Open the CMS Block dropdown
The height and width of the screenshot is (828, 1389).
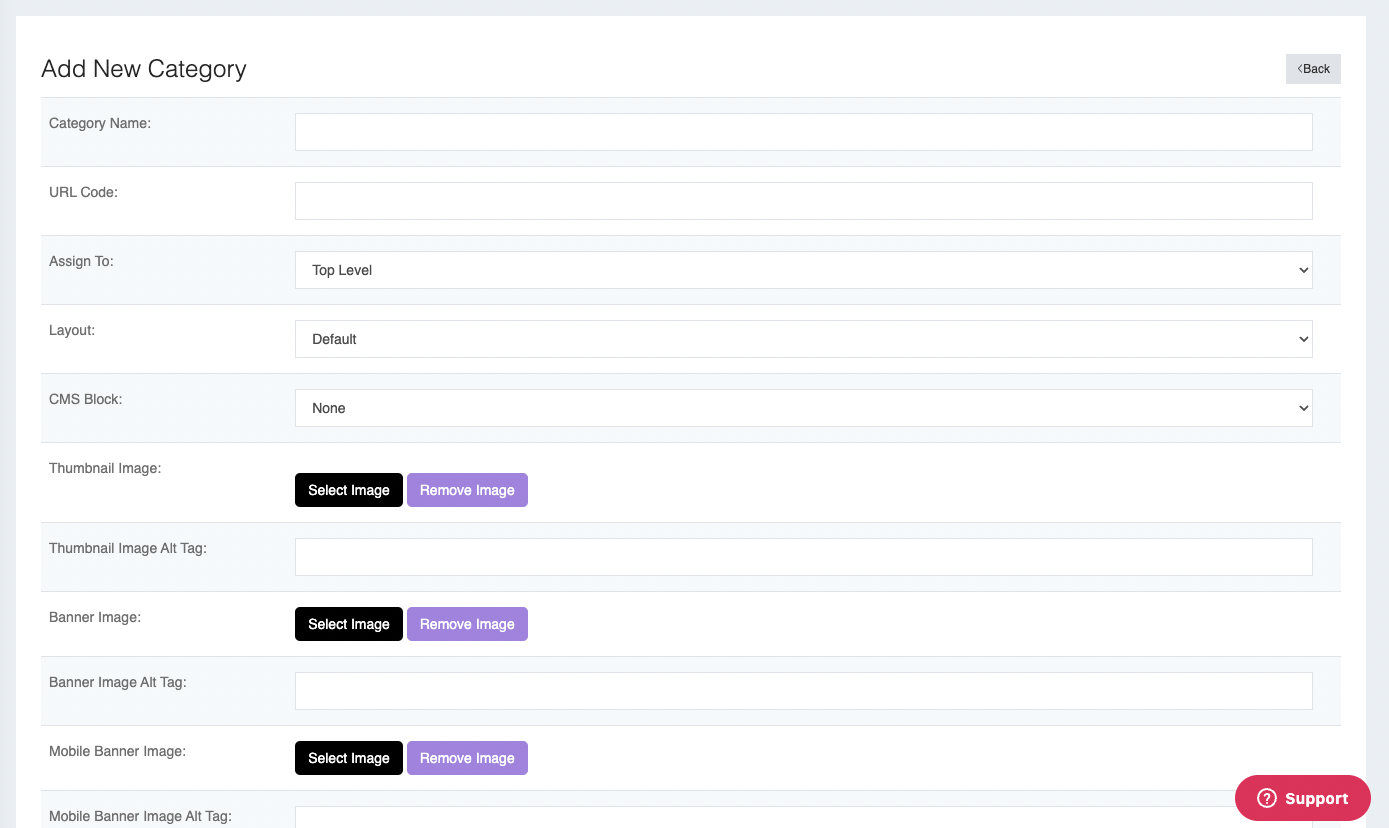803,408
